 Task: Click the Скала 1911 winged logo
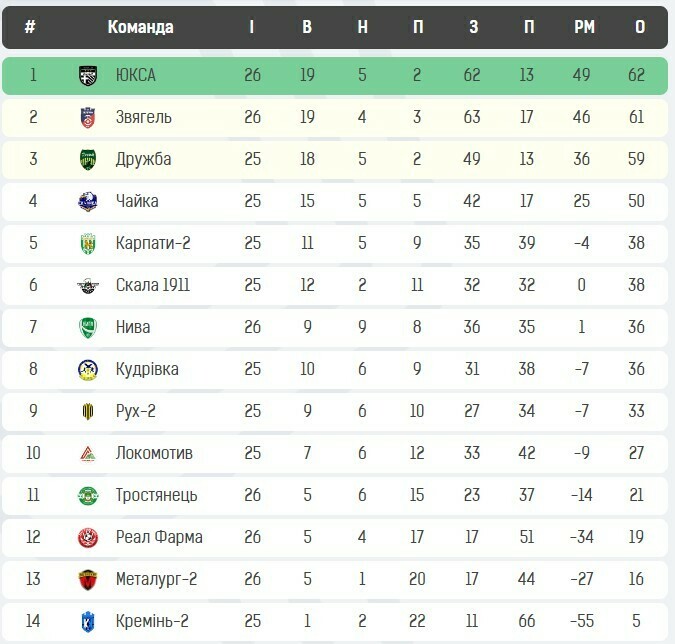click(88, 285)
